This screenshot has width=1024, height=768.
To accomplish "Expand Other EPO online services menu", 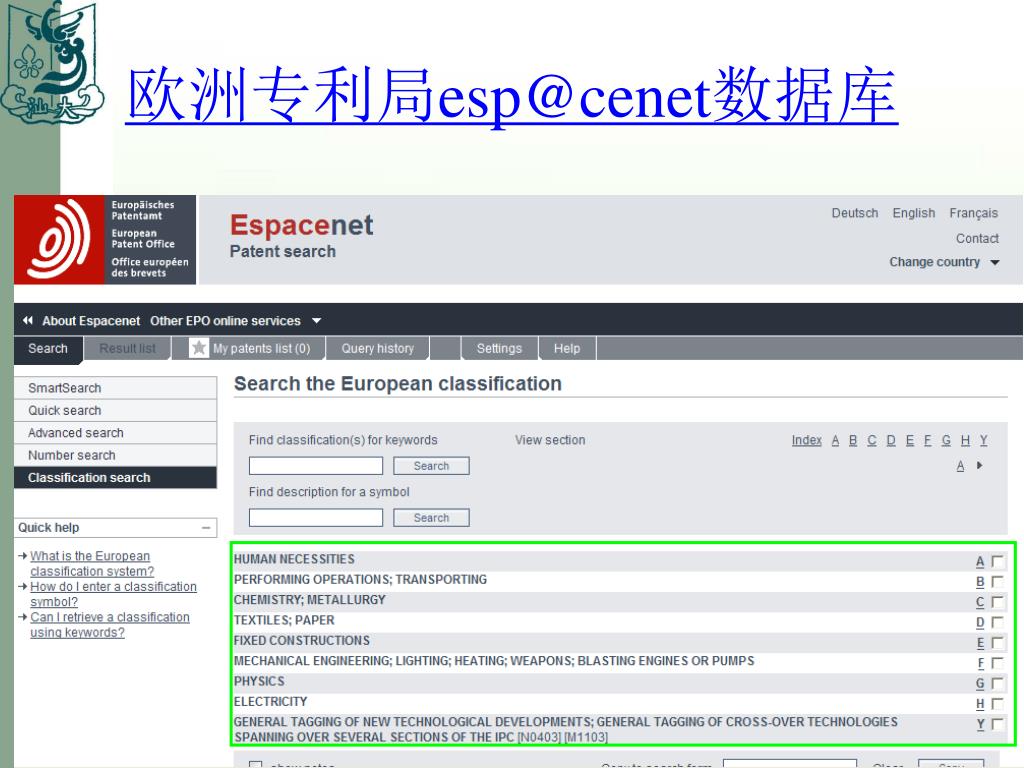I will [x=236, y=321].
